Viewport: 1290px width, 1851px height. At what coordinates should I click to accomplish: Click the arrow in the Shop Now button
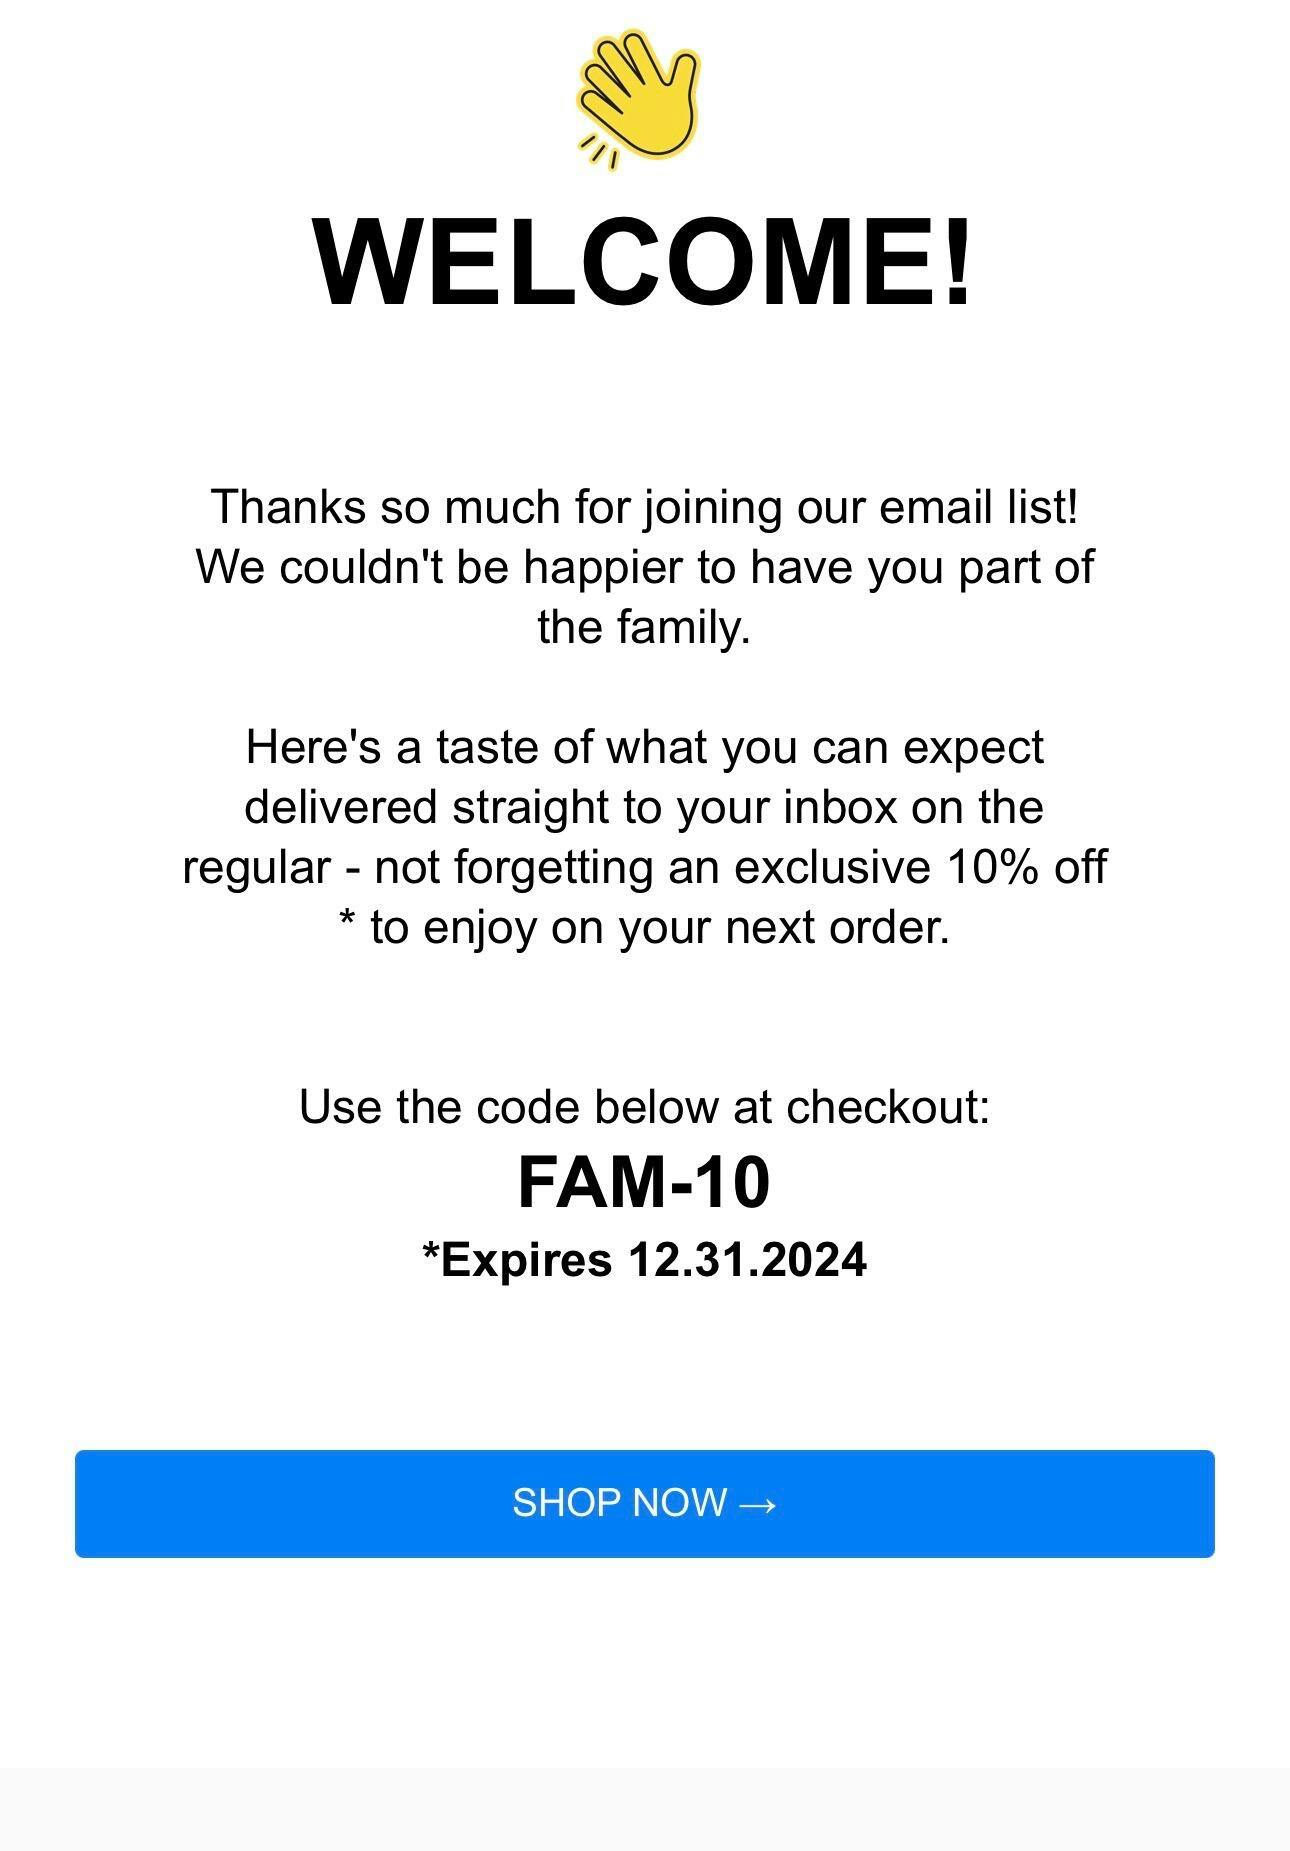pos(756,1504)
